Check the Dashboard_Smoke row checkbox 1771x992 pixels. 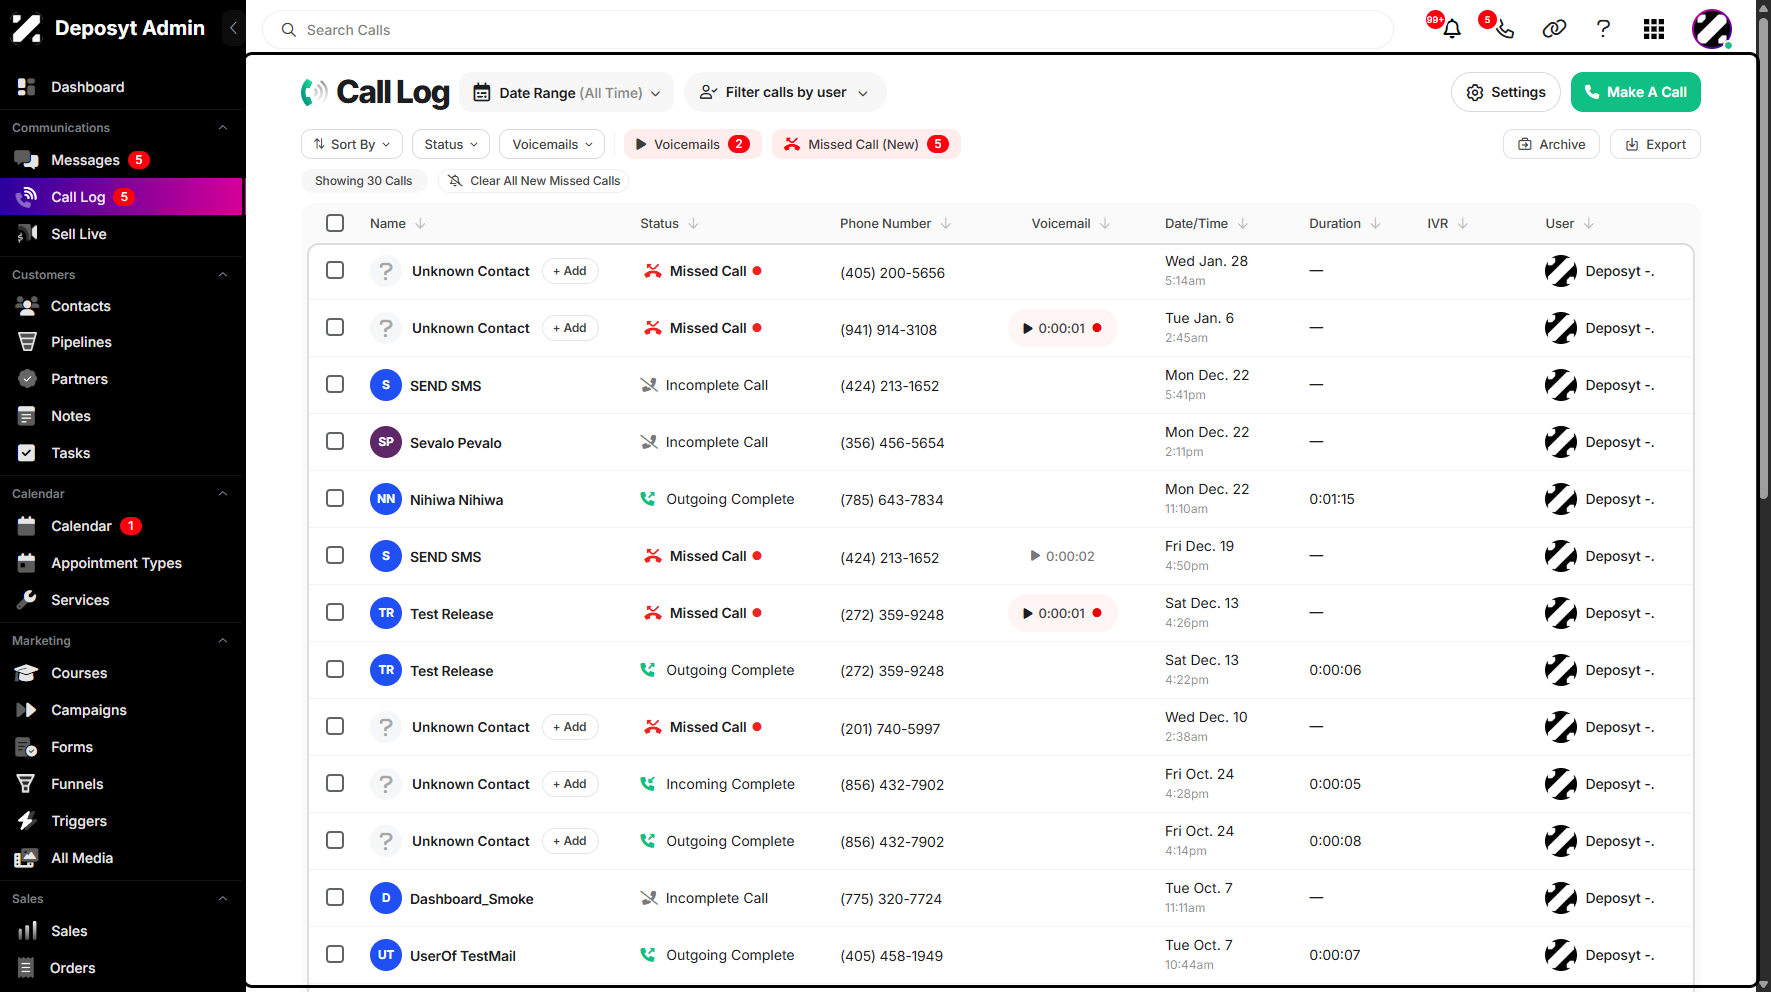[x=335, y=897]
